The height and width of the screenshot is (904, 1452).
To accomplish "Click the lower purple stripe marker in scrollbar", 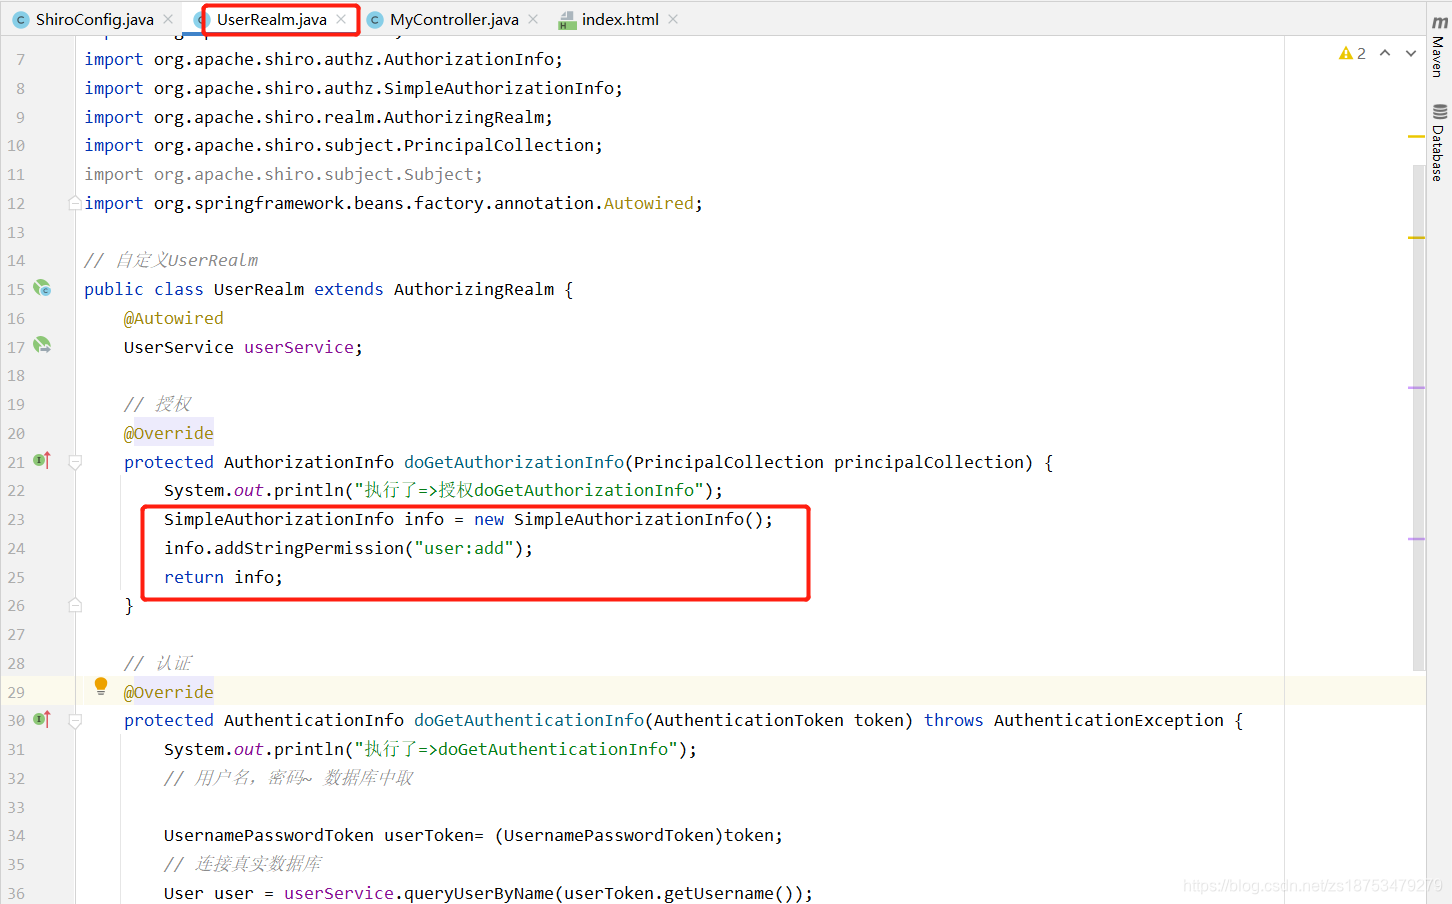I will point(1416,539).
